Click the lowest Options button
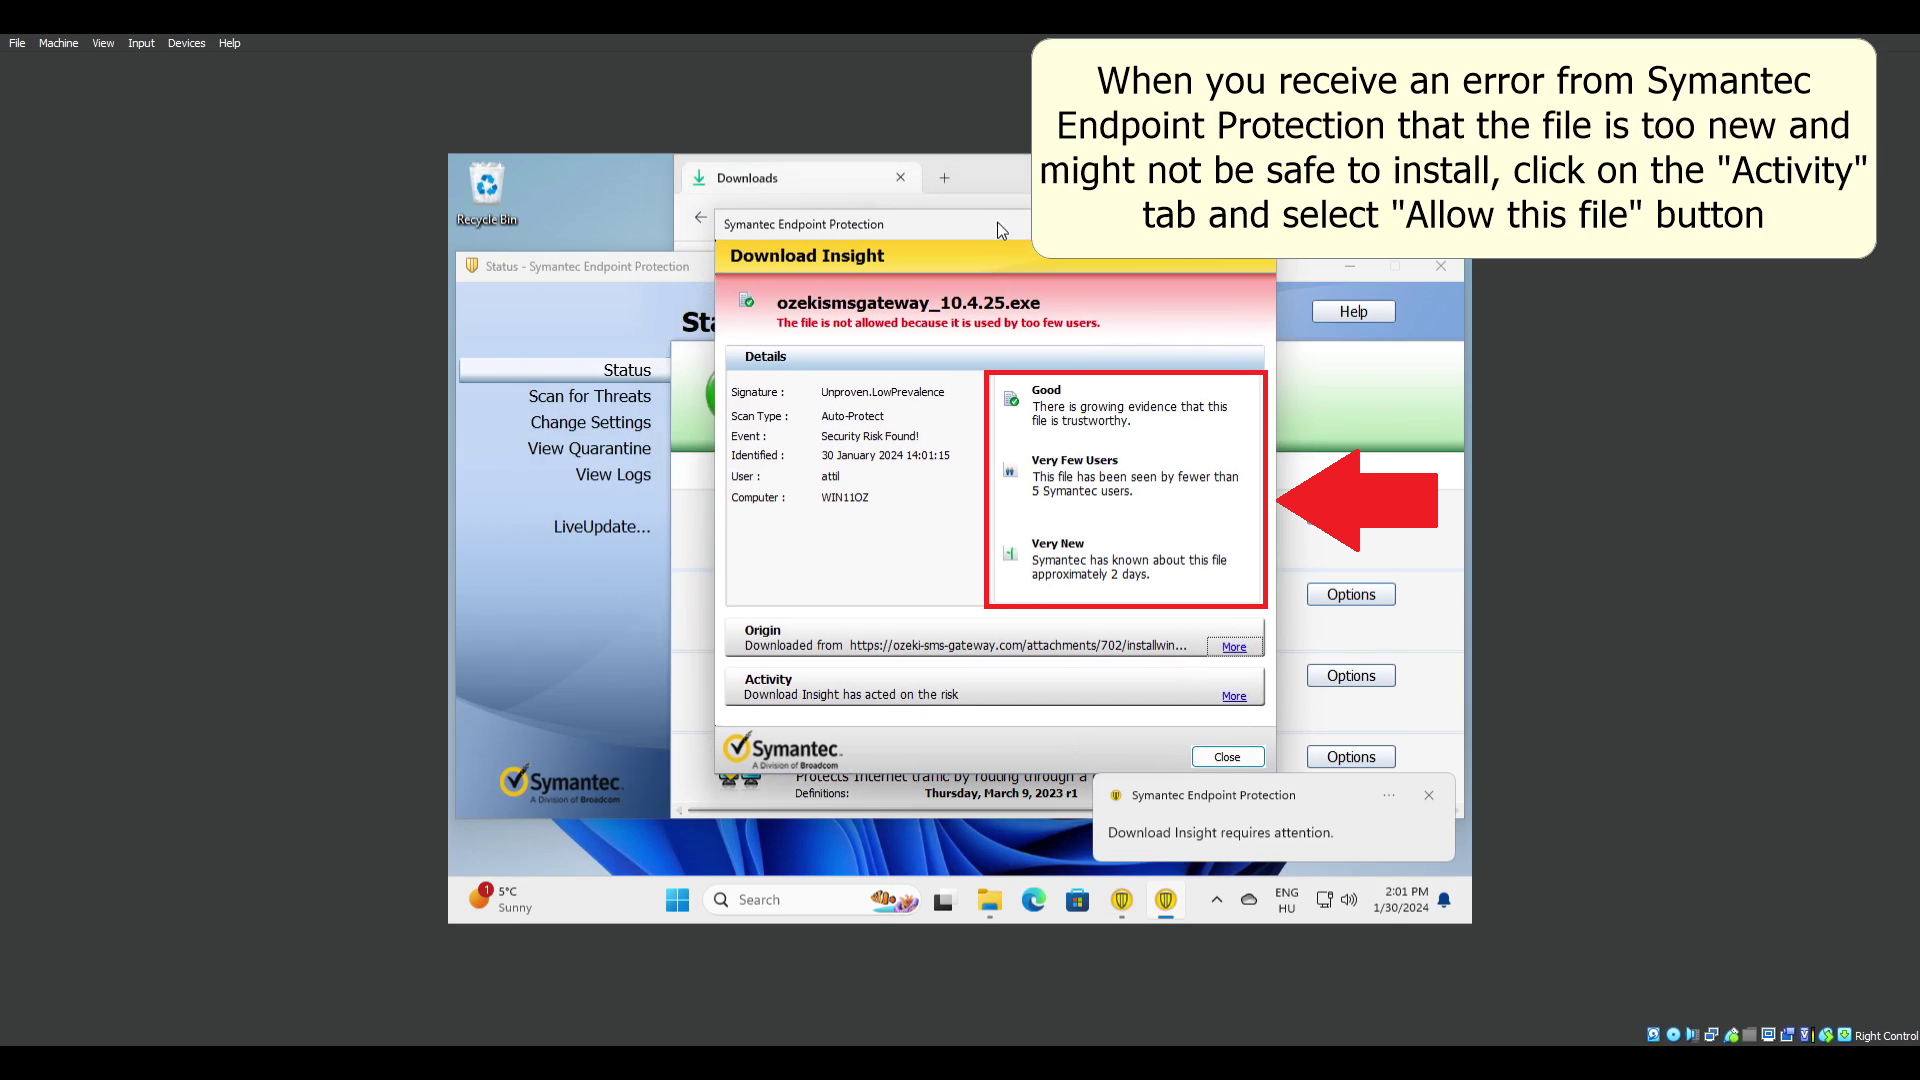Screen dimensions: 1920x1080 [1351, 757]
